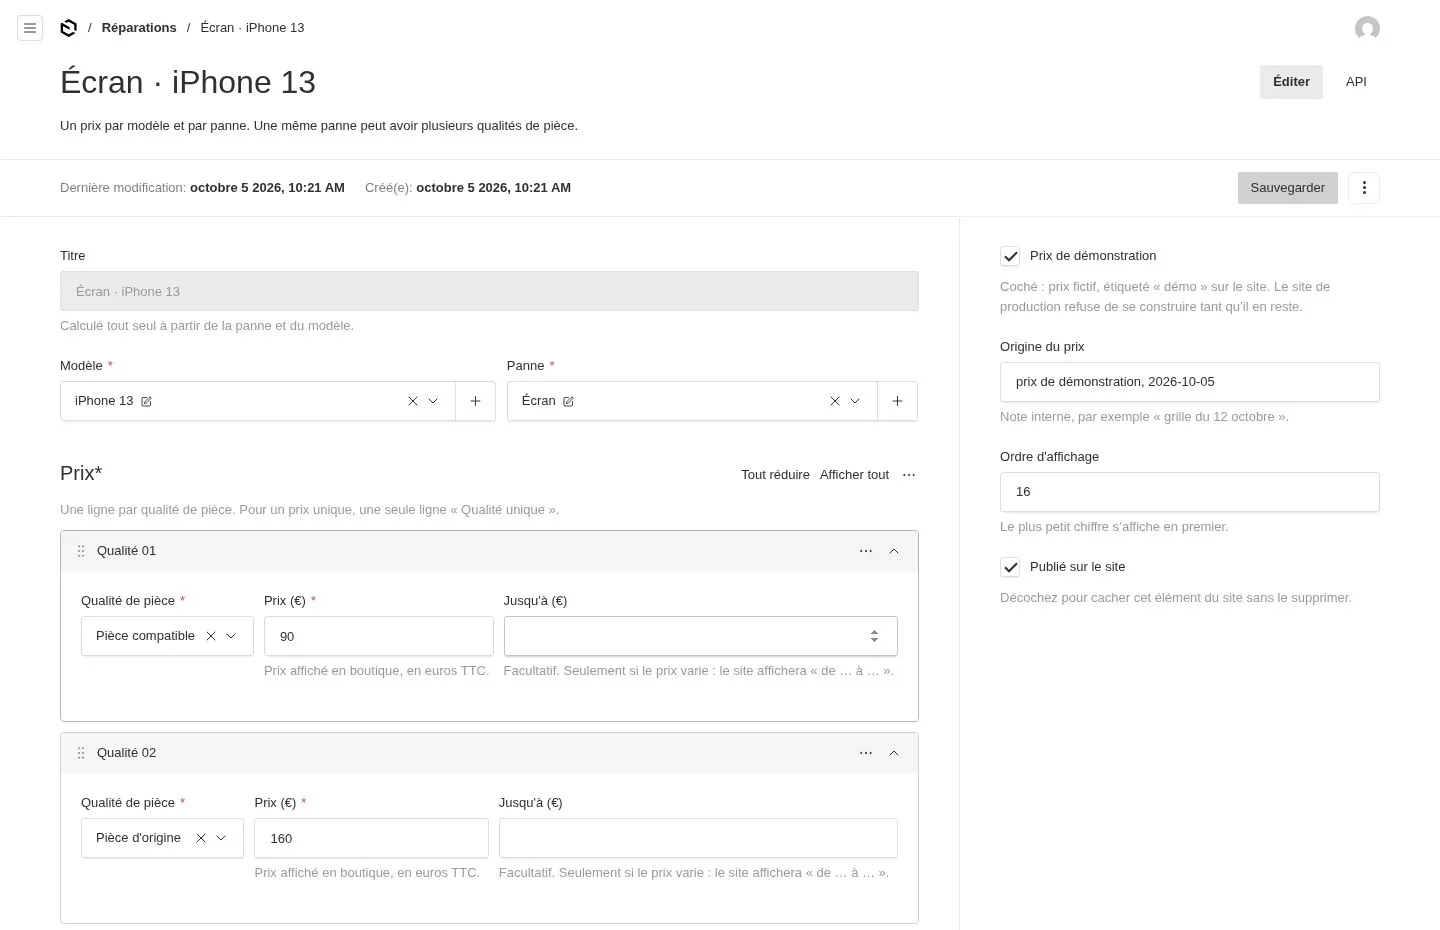Open the document actions kebab menu beside Sauvegarder
Viewport: 1440px width, 930px height.
pos(1364,188)
